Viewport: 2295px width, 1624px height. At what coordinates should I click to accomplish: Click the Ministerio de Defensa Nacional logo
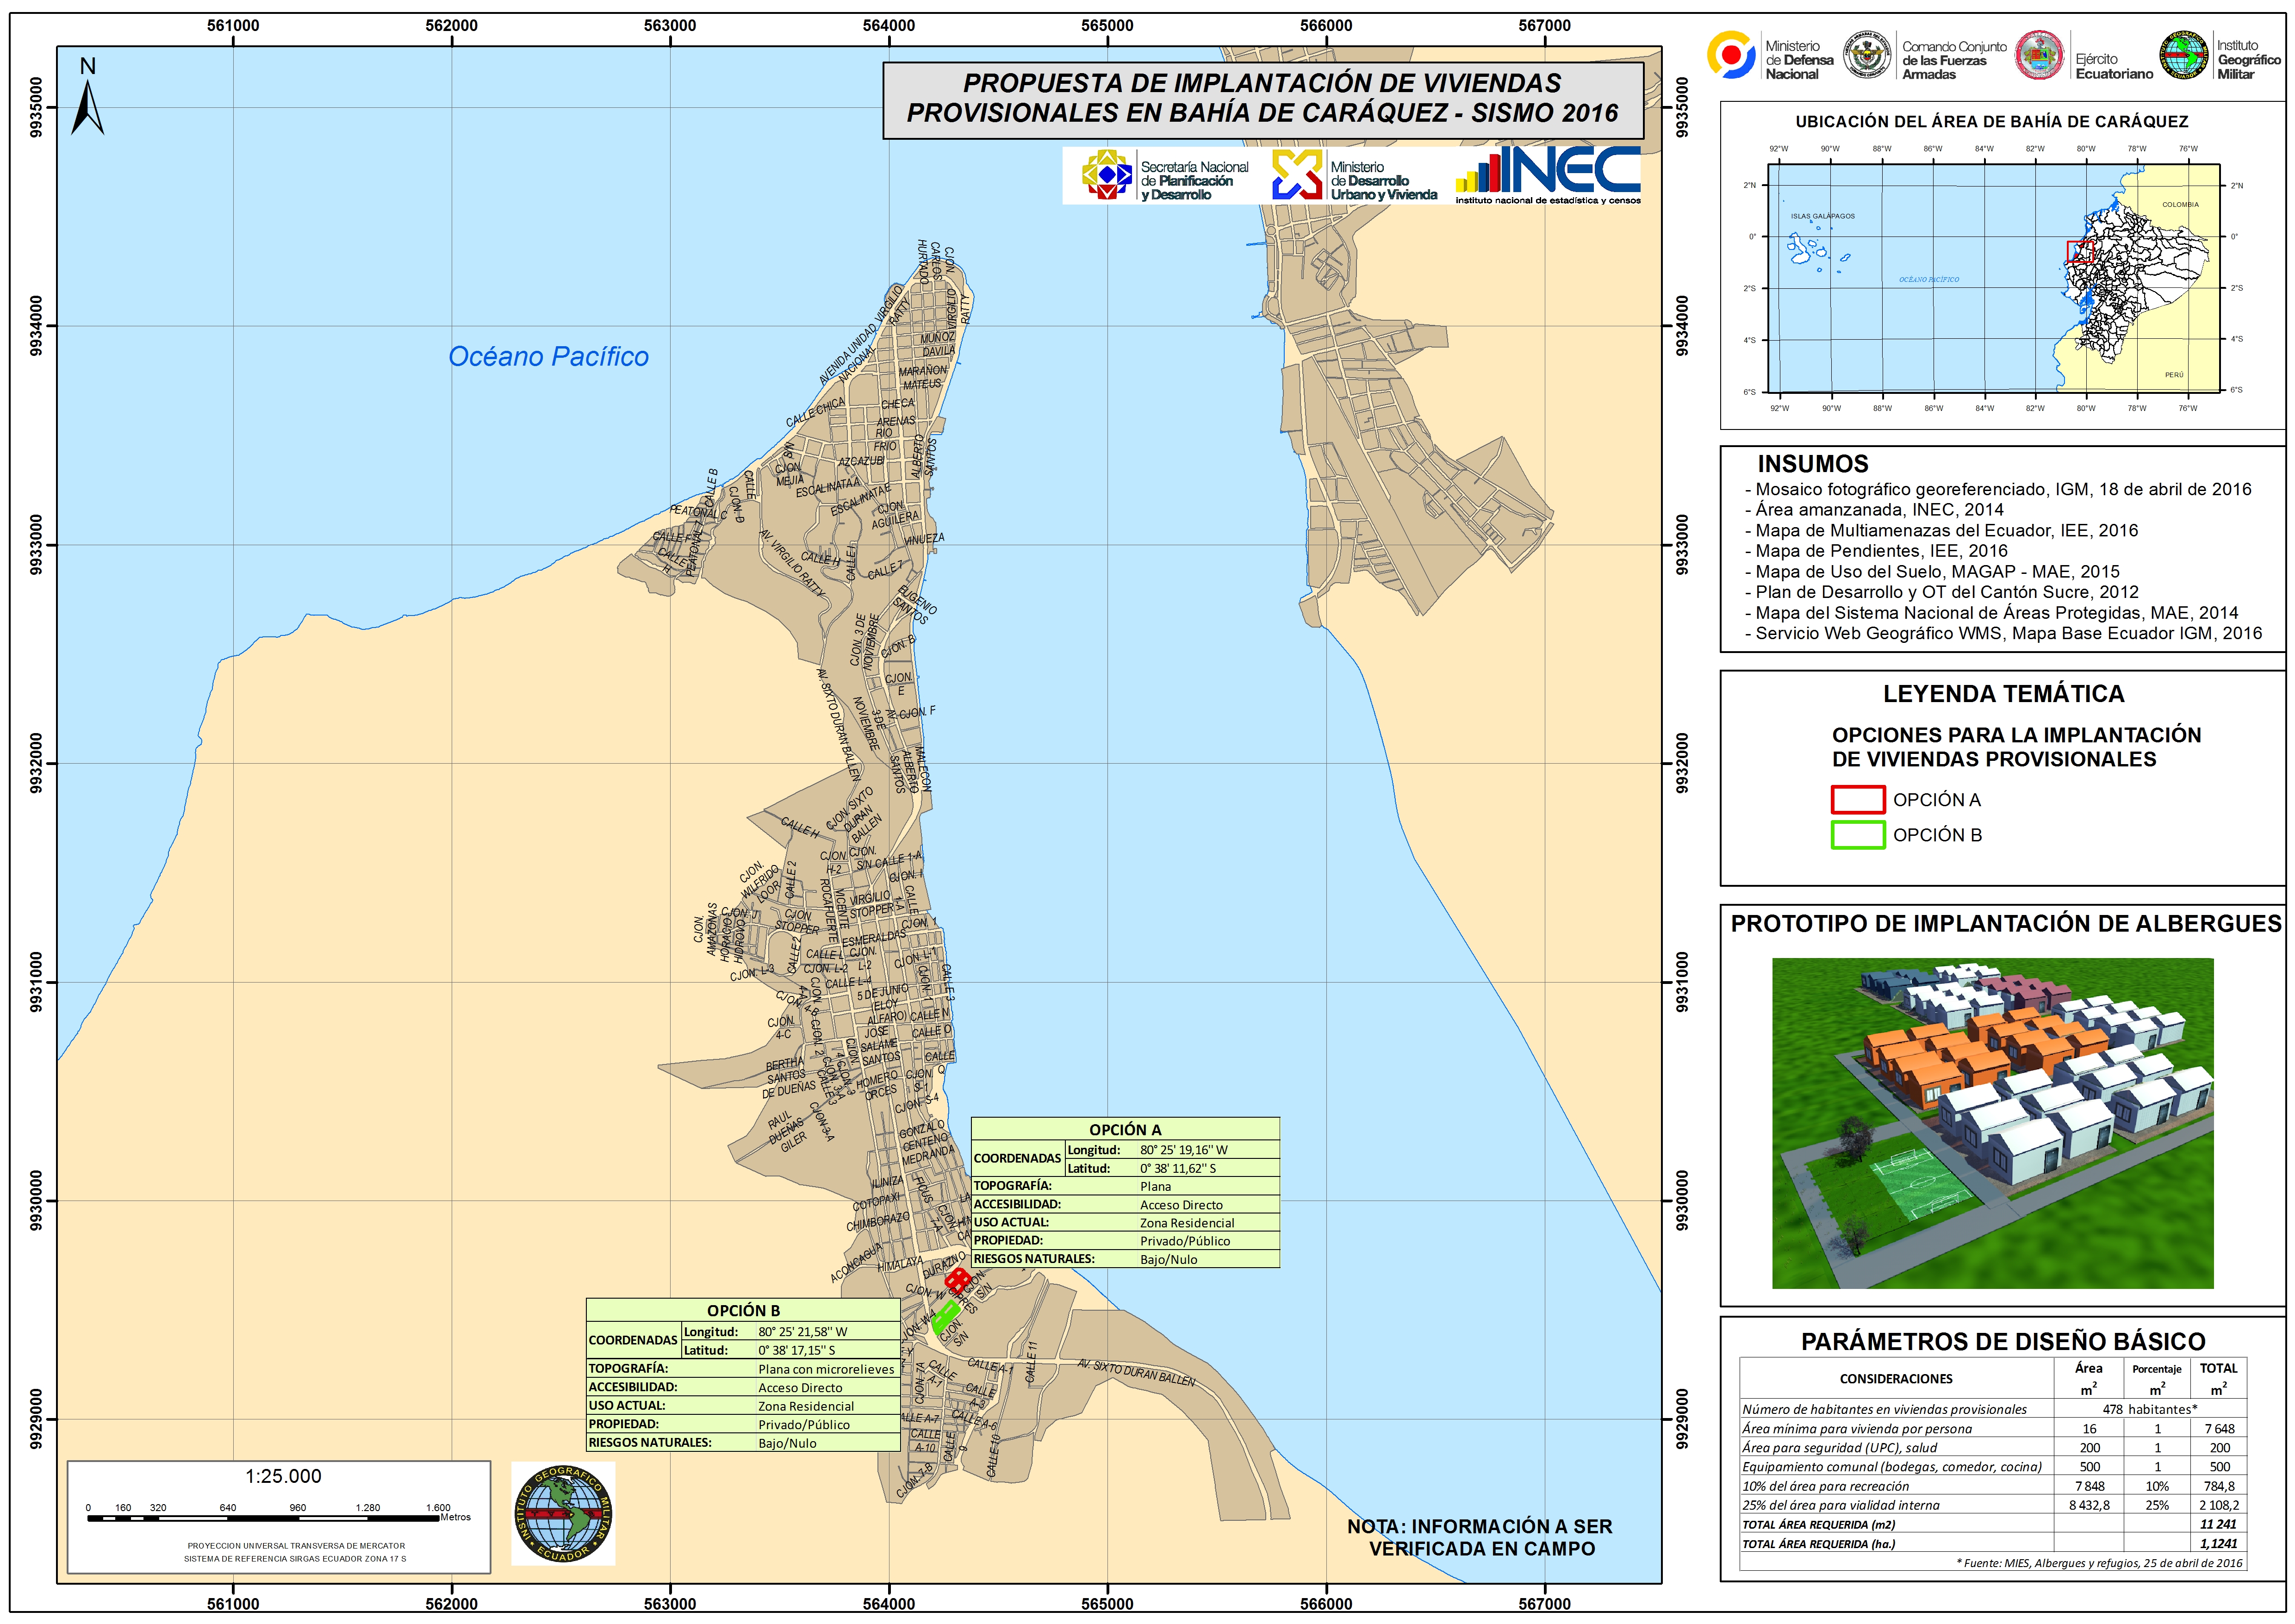(x=1732, y=55)
